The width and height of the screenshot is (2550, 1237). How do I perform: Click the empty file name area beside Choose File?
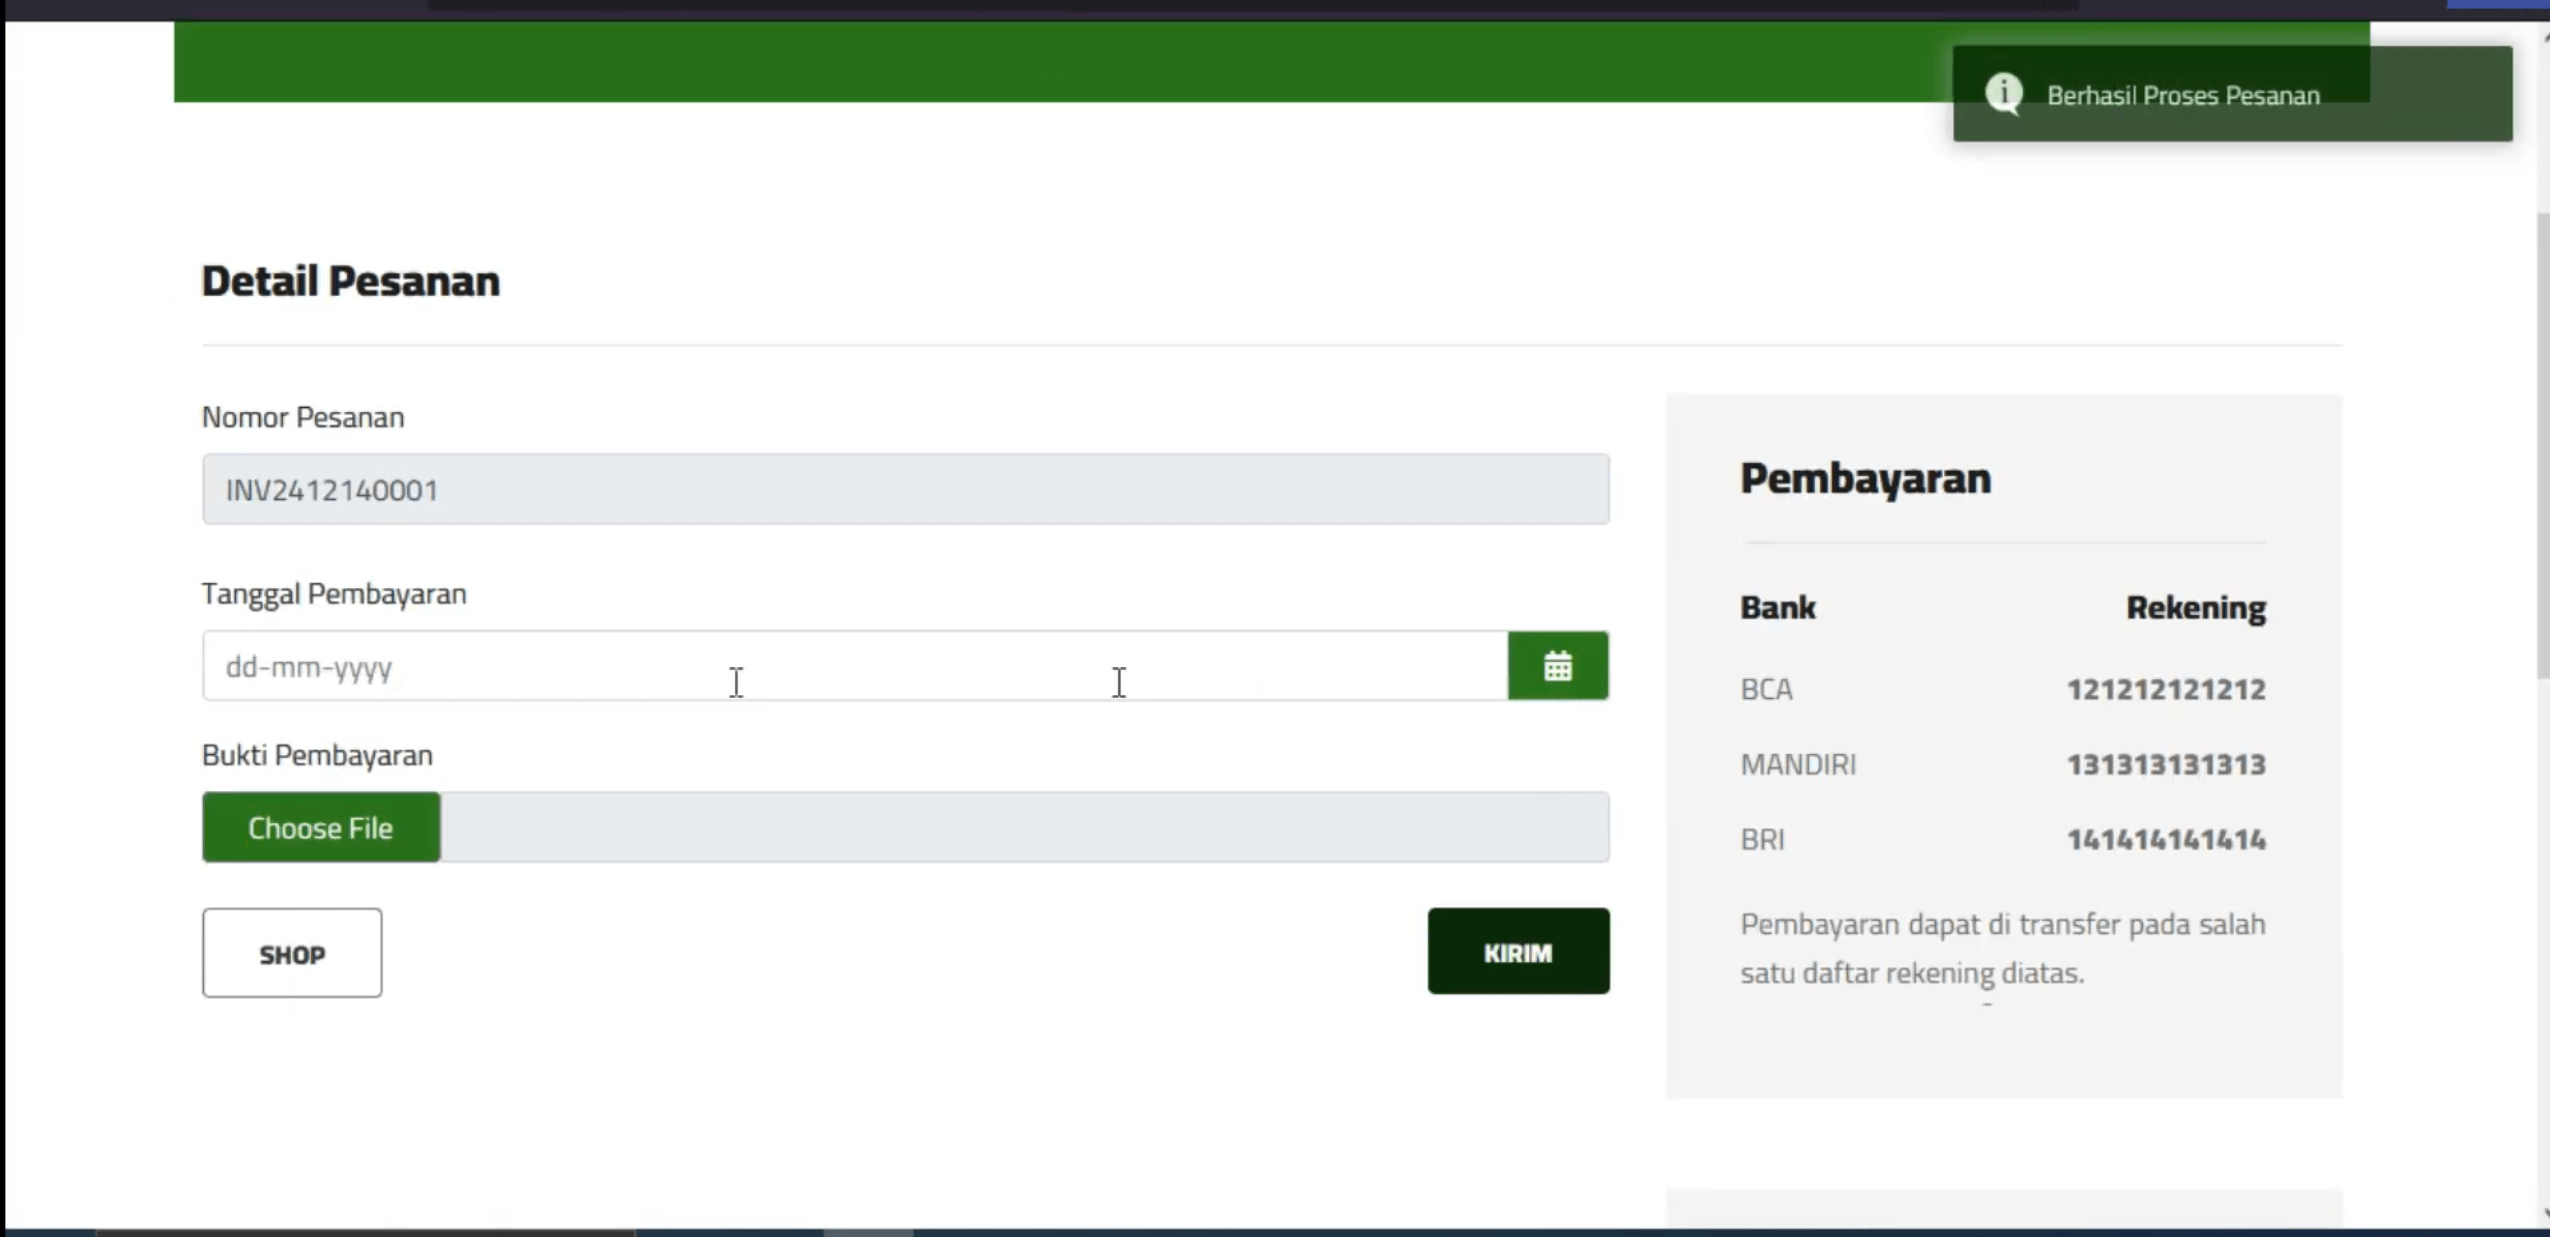pyautogui.click(x=1025, y=828)
